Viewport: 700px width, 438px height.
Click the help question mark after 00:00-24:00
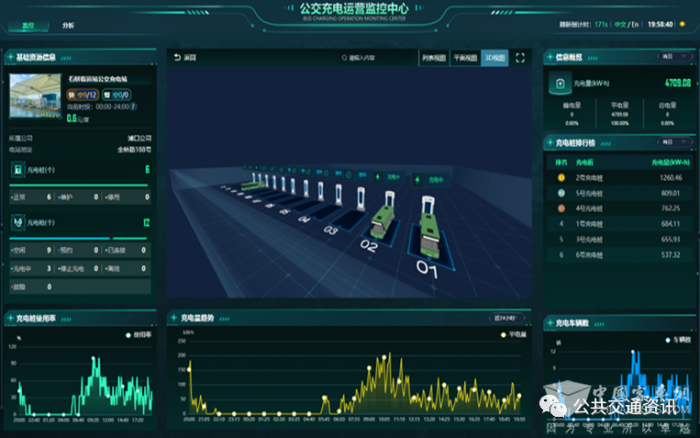tap(135, 106)
